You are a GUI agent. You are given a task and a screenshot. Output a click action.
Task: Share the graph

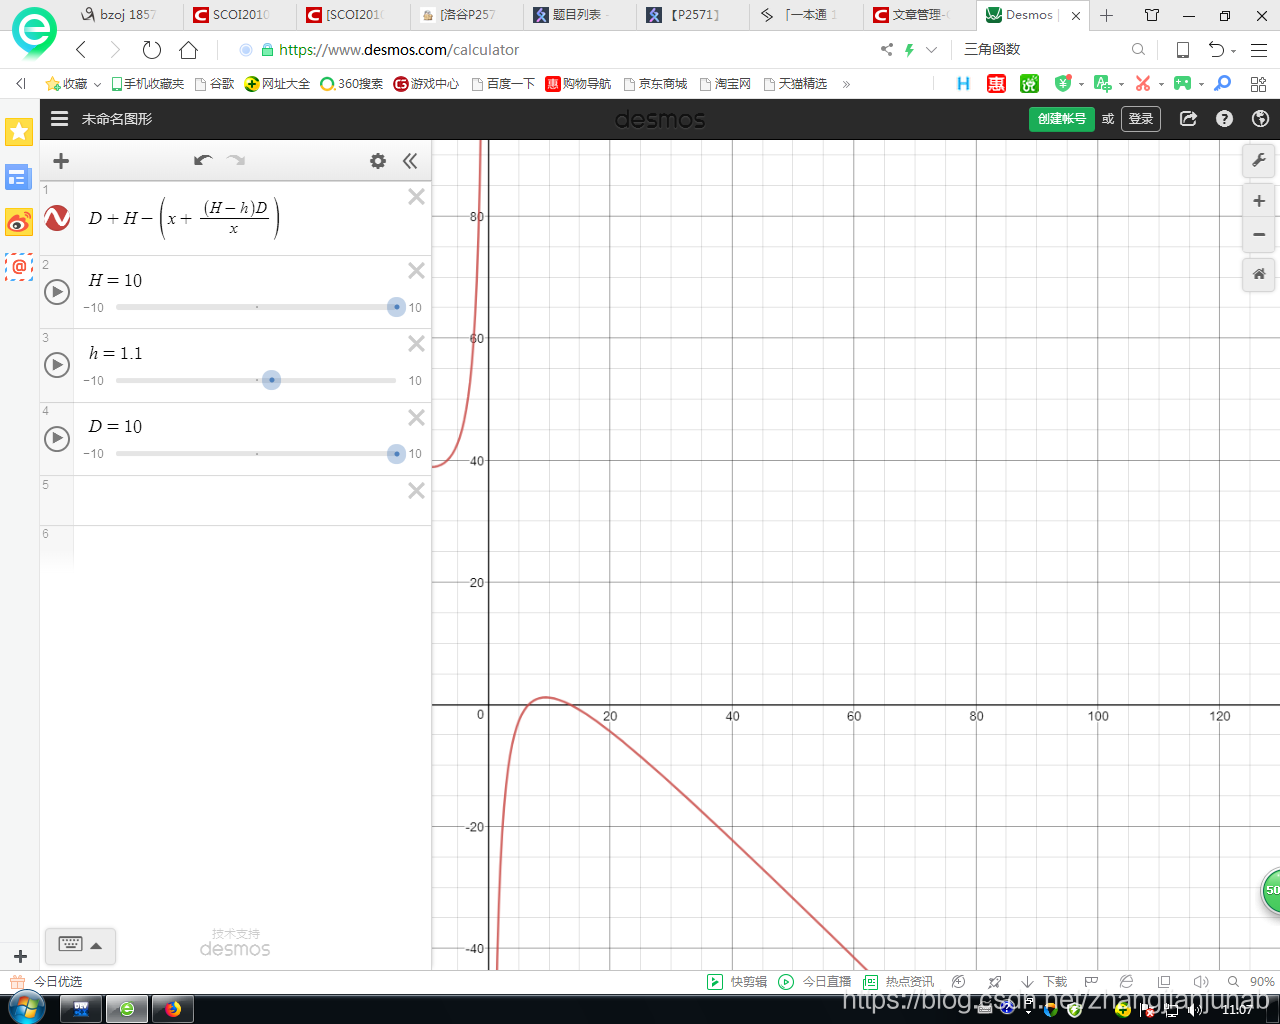1188,119
